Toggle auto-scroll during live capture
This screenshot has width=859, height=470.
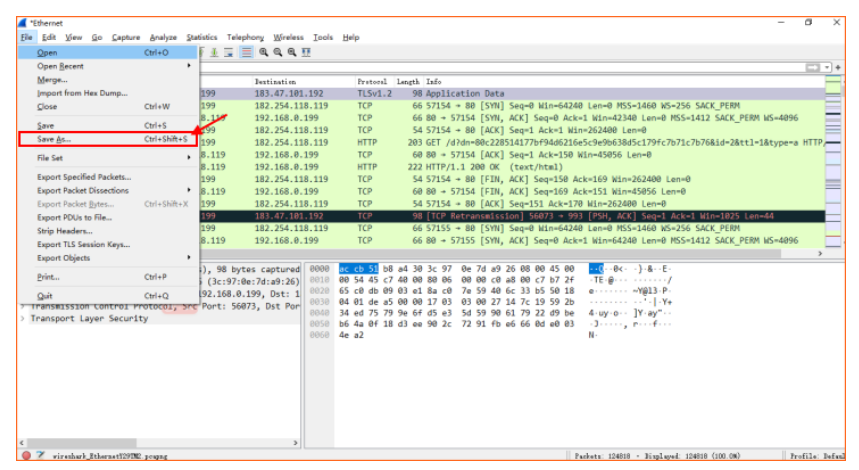click(x=230, y=52)
